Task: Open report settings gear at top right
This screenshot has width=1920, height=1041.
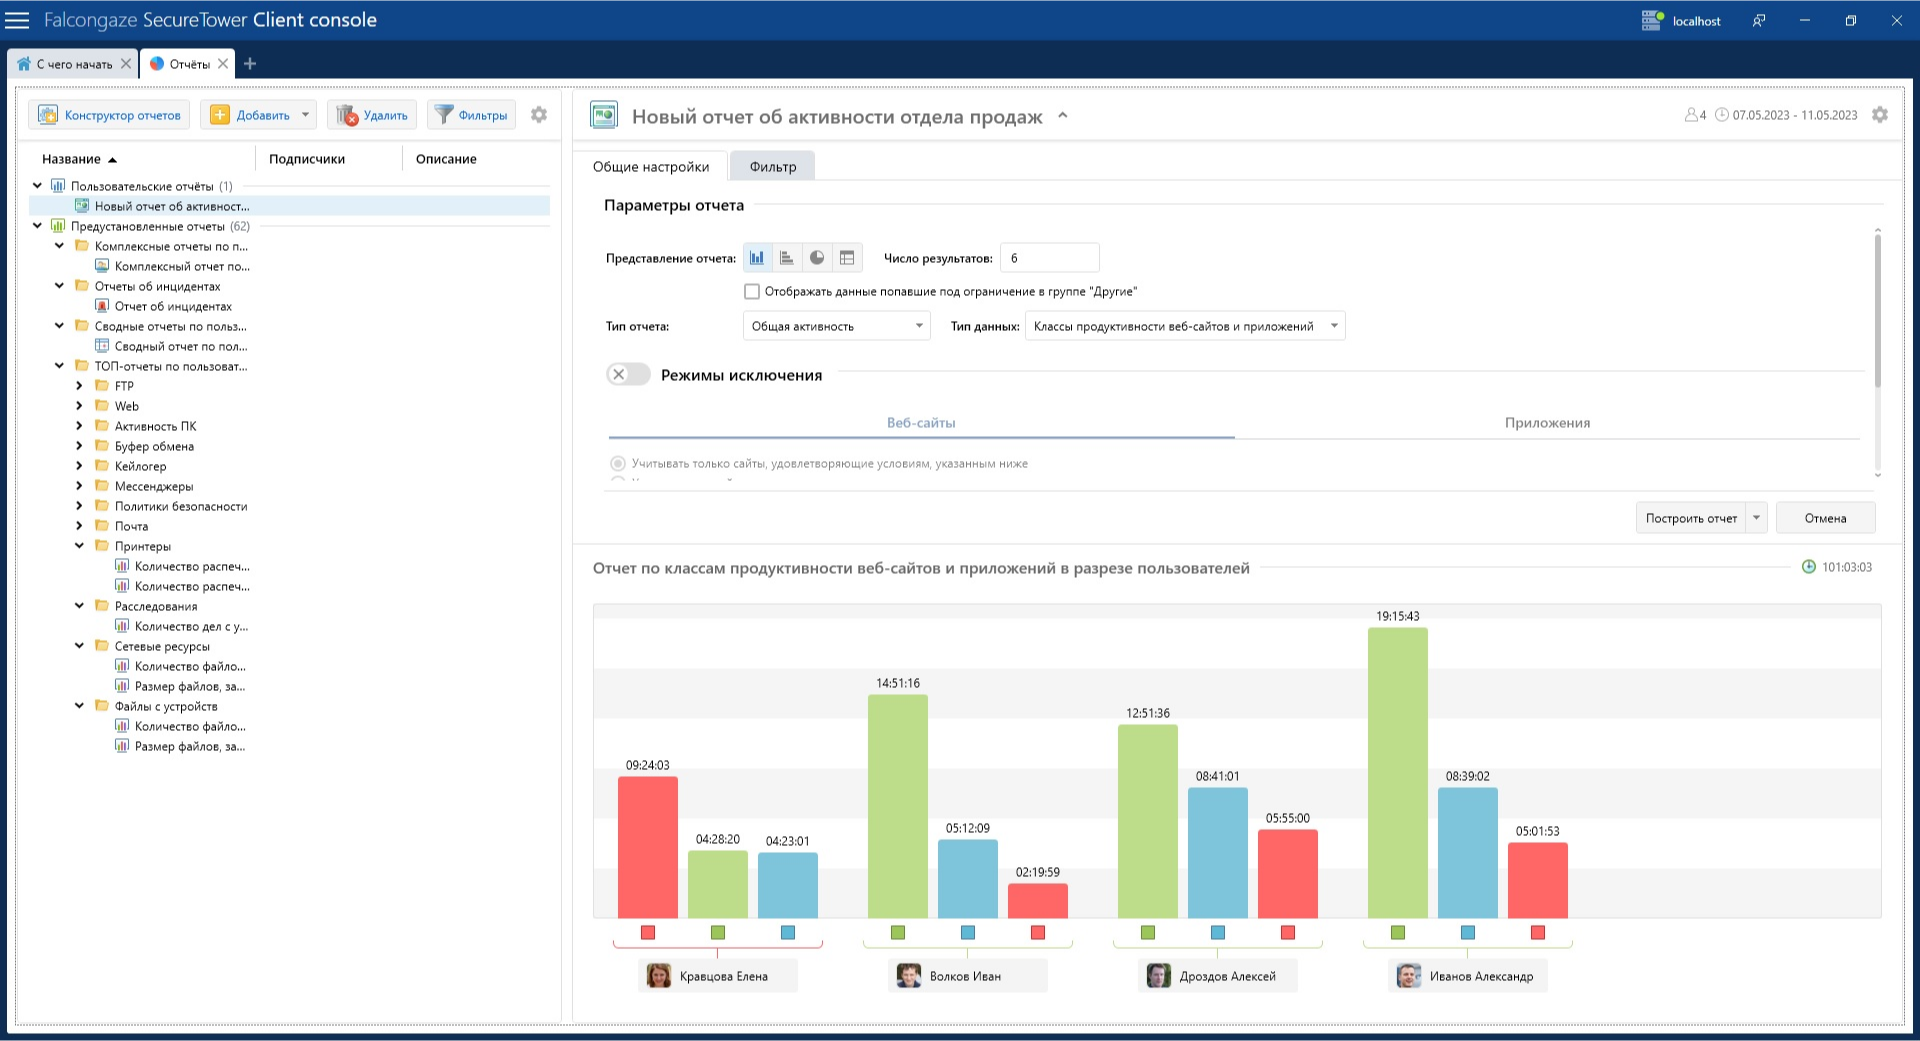Action: pyautogui.click(x=1880, y=115)
